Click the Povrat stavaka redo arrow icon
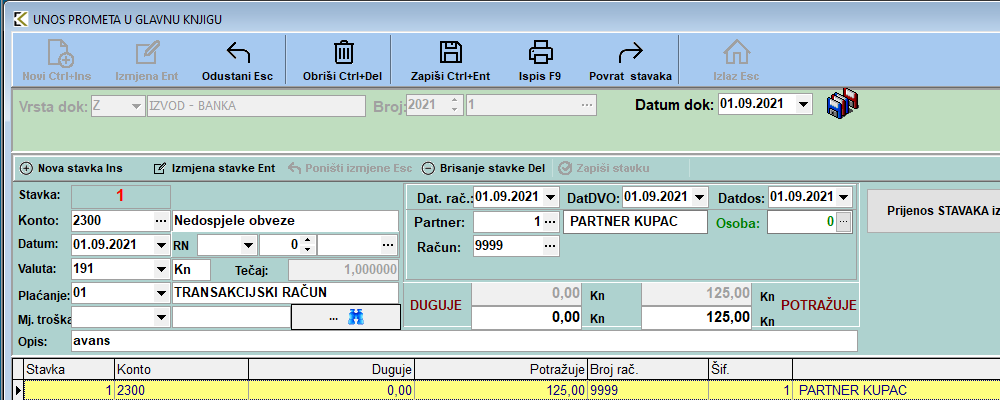Viewport: 1000px width, 400px height. pos(631,52)
